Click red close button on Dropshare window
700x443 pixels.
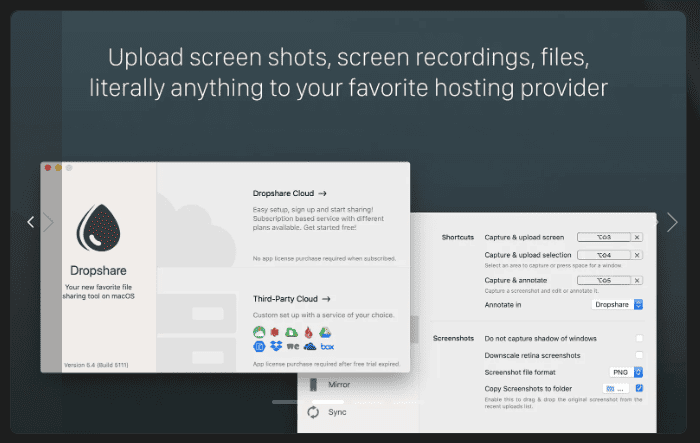pyautogui.click(x=48, y=168)
